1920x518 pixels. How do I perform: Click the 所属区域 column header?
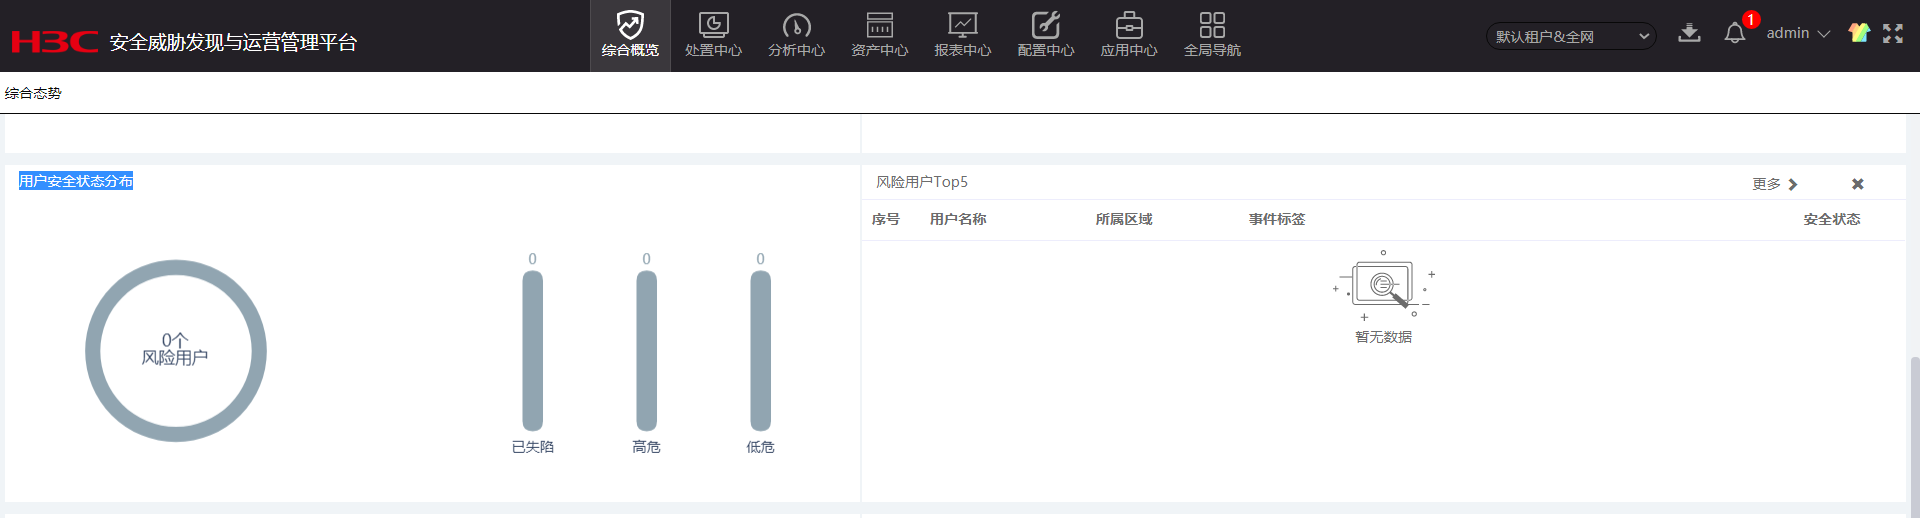point(1124,219)
